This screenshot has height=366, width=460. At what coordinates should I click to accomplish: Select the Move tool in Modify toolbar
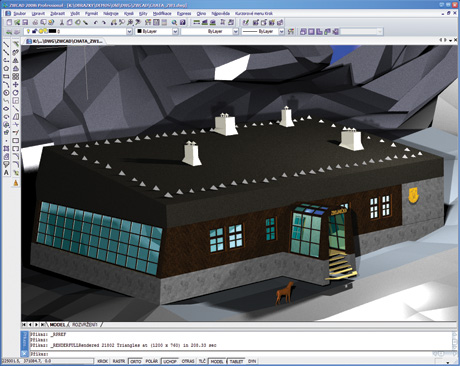click(x=16, y=85)
